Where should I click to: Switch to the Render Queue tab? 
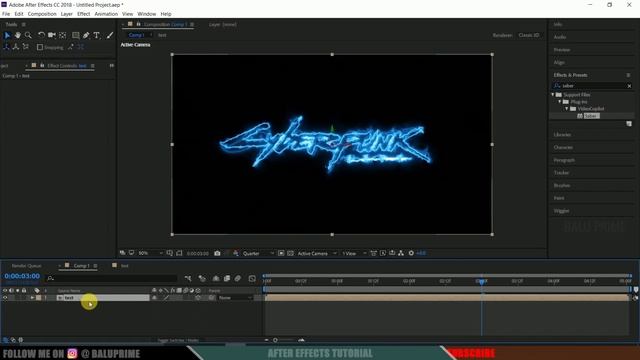pos(27,266)
